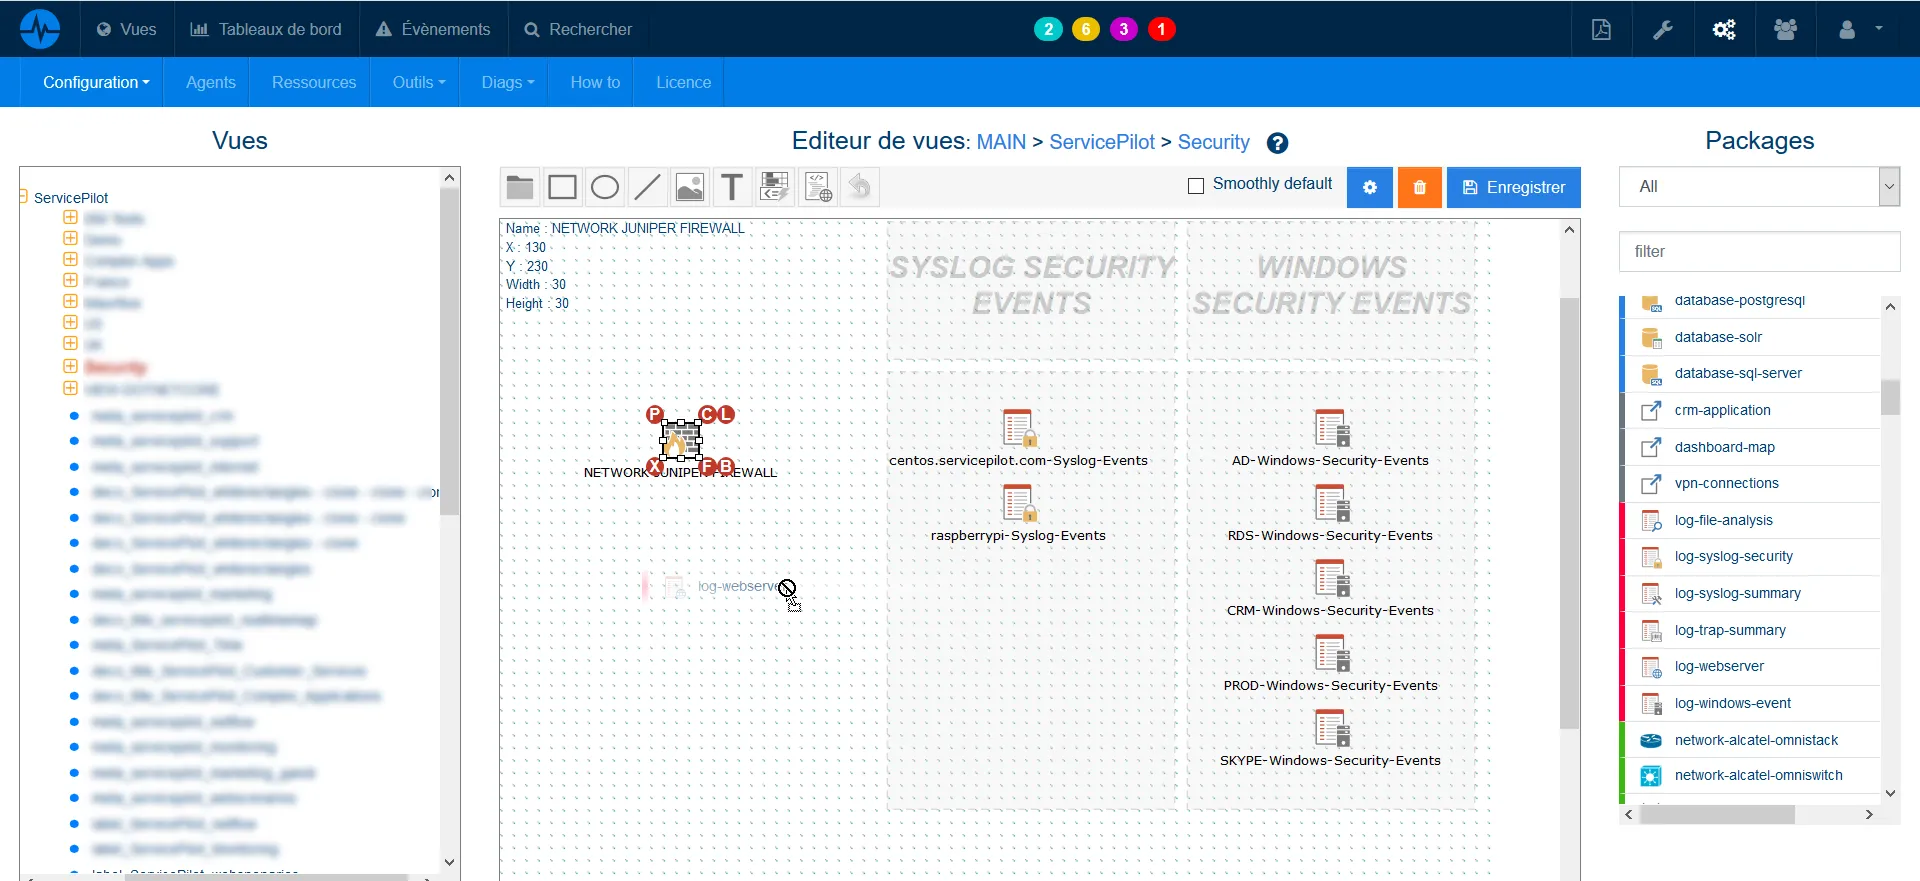
Task: Click the Enregistrer button
Action: [1513, 187]
